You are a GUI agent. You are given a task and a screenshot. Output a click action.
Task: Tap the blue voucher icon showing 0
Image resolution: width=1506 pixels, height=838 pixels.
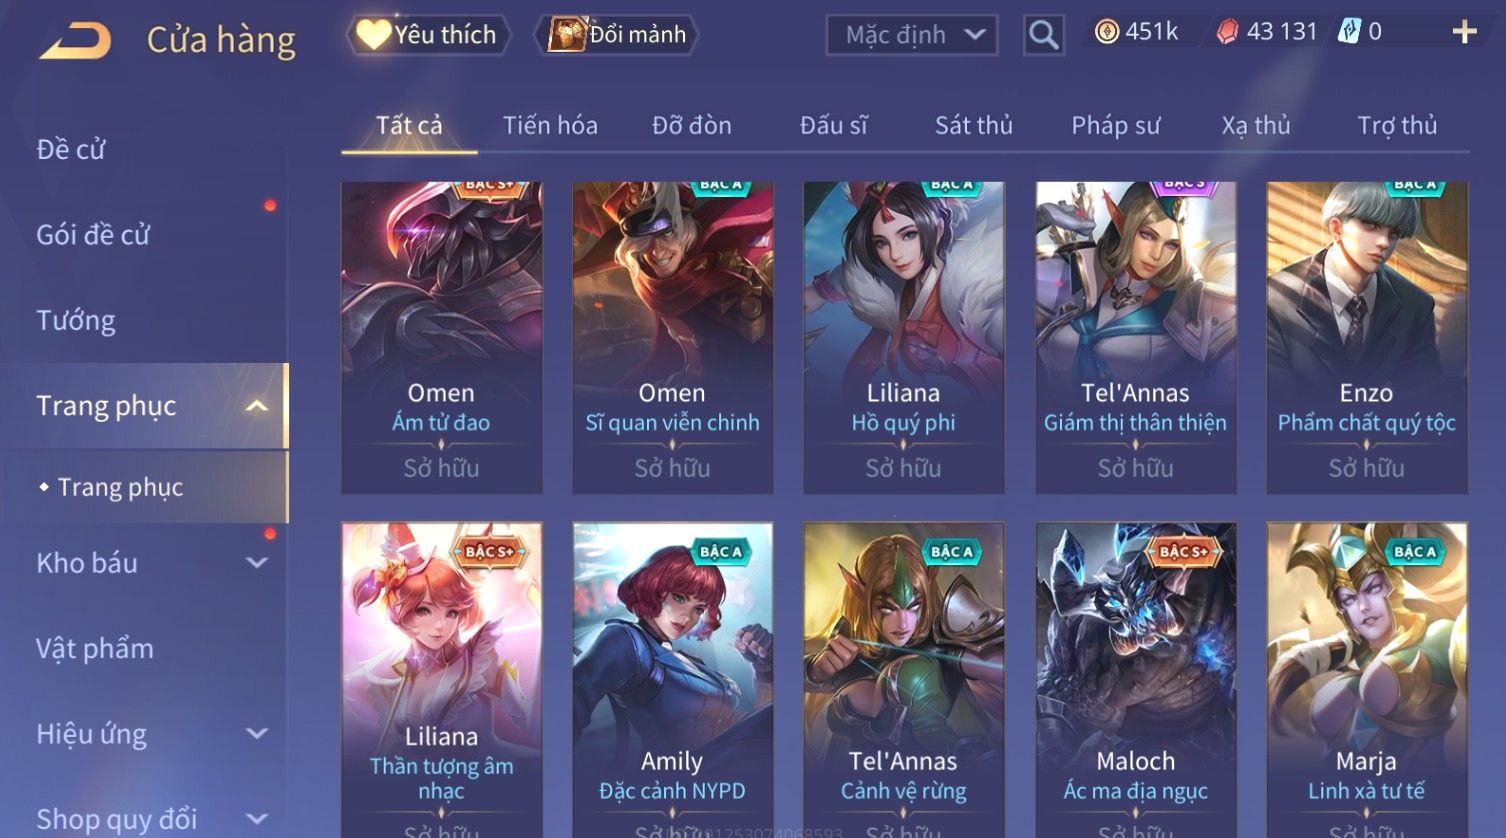[x=1349, y=32]
